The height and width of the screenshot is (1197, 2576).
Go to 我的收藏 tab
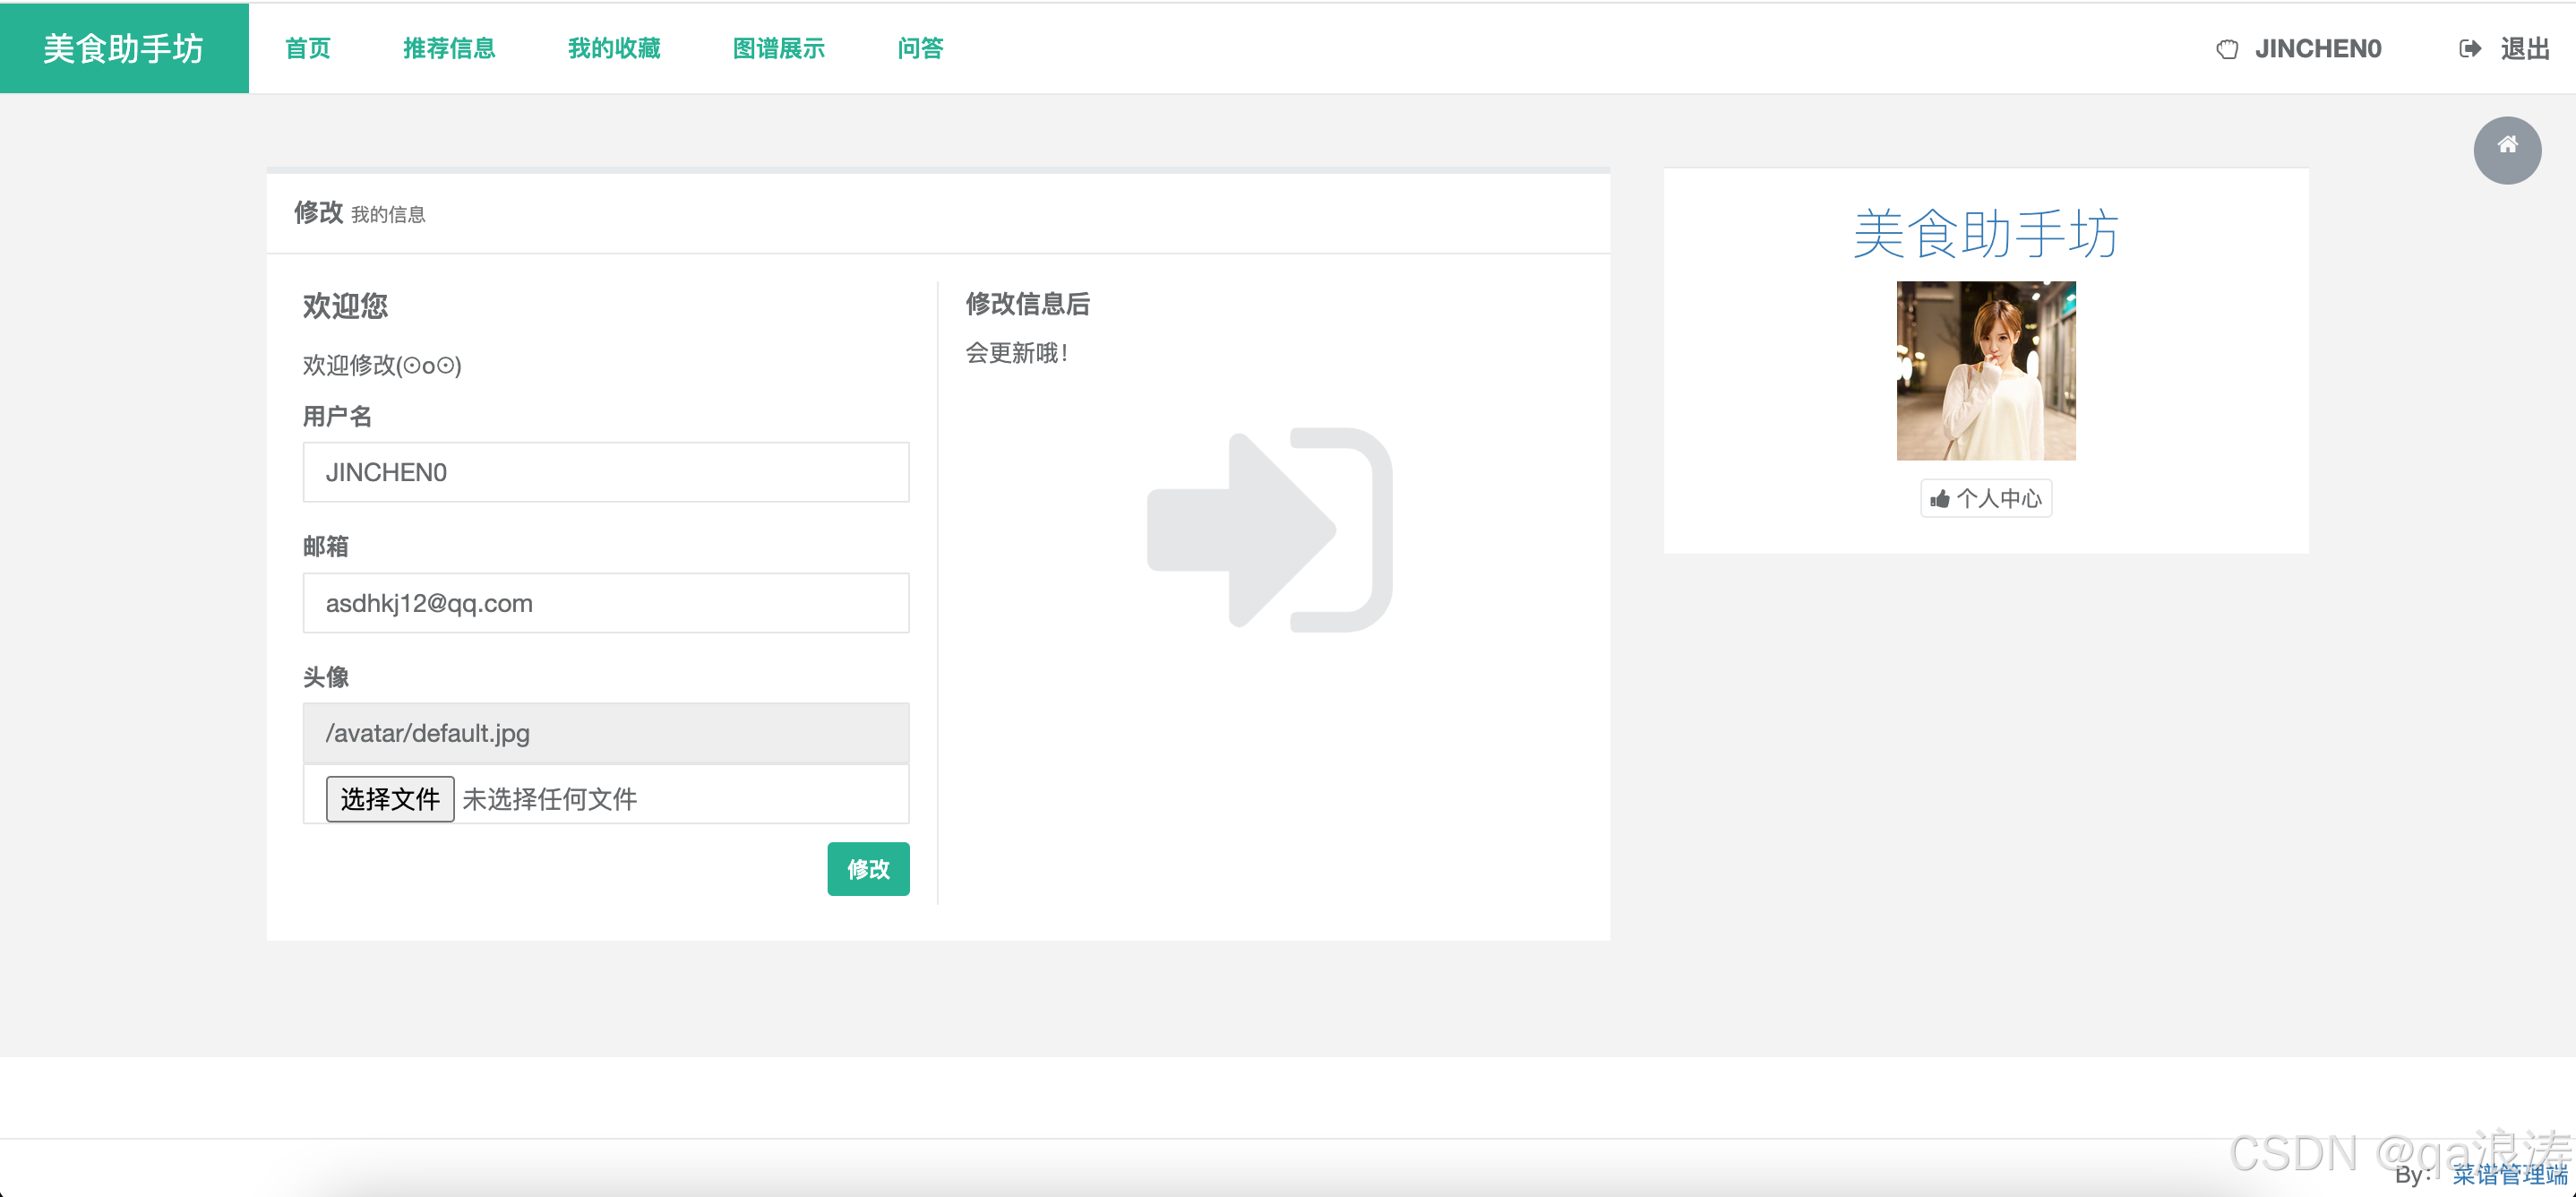pyautogui.click(x=614, y=48)
